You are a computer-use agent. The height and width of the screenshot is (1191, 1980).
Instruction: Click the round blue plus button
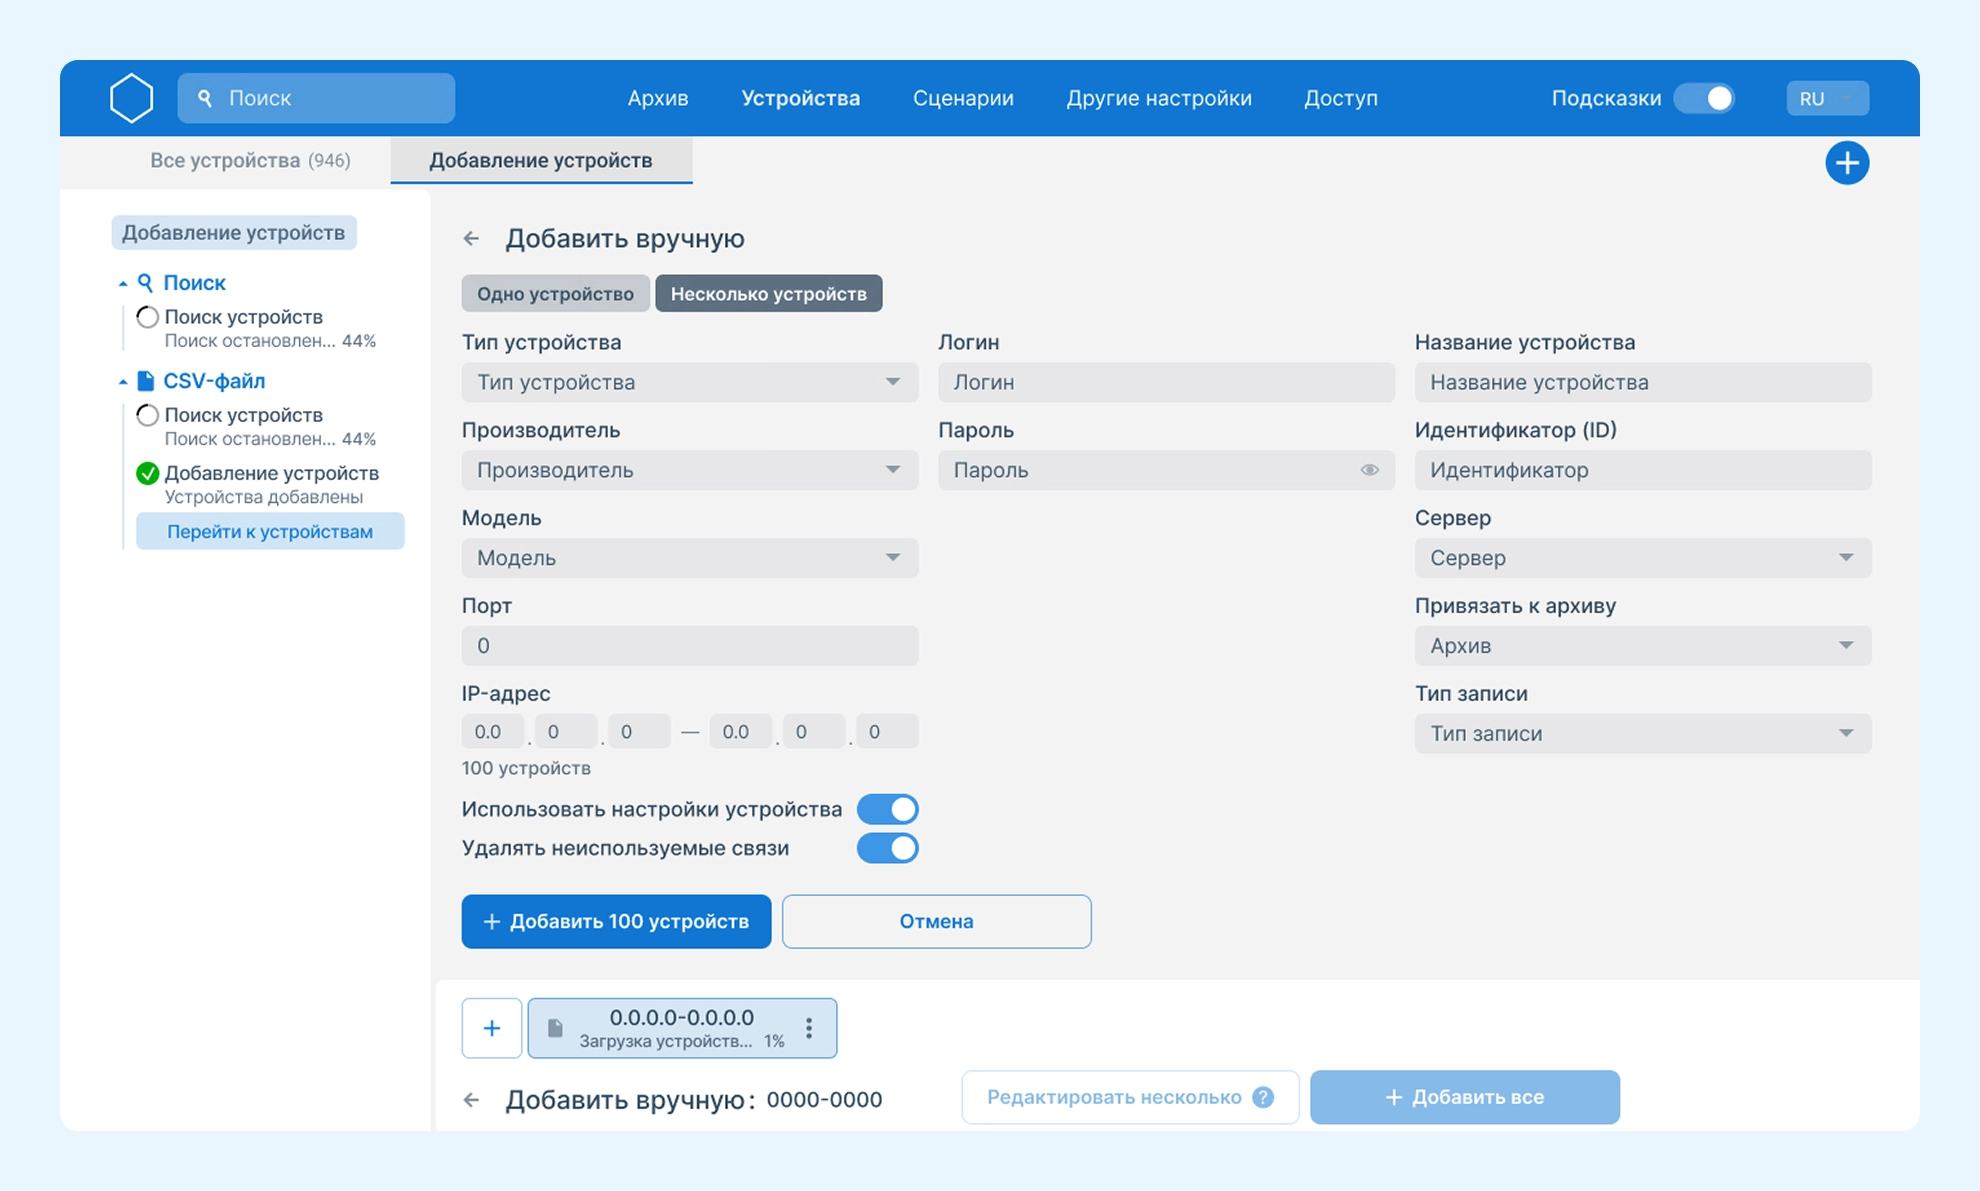[1846, 163]
